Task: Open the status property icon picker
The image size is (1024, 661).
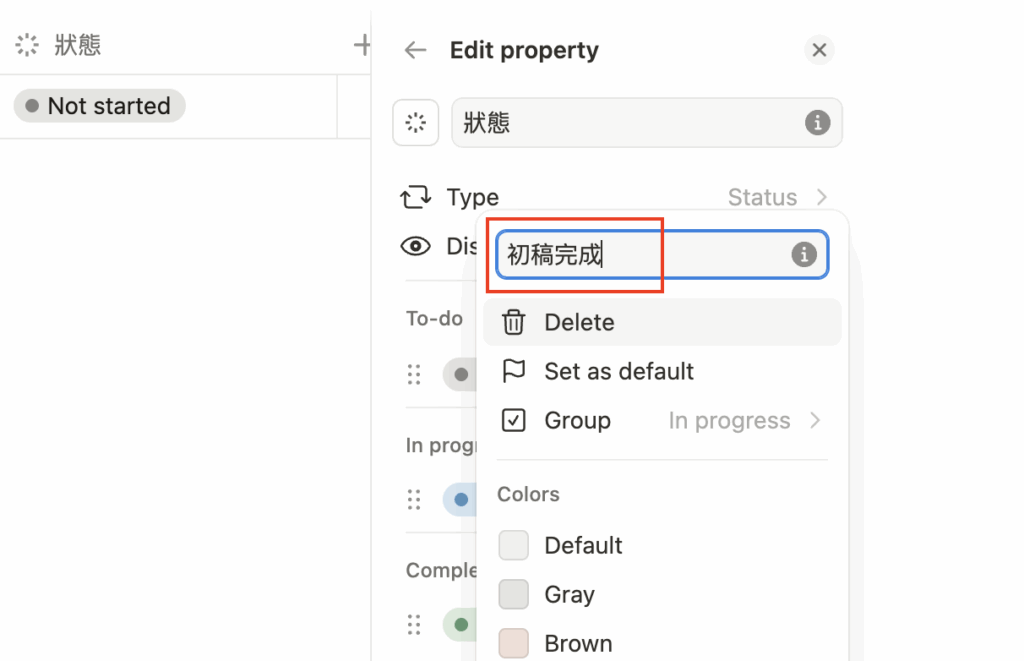Action: click(x=415, y=122)
